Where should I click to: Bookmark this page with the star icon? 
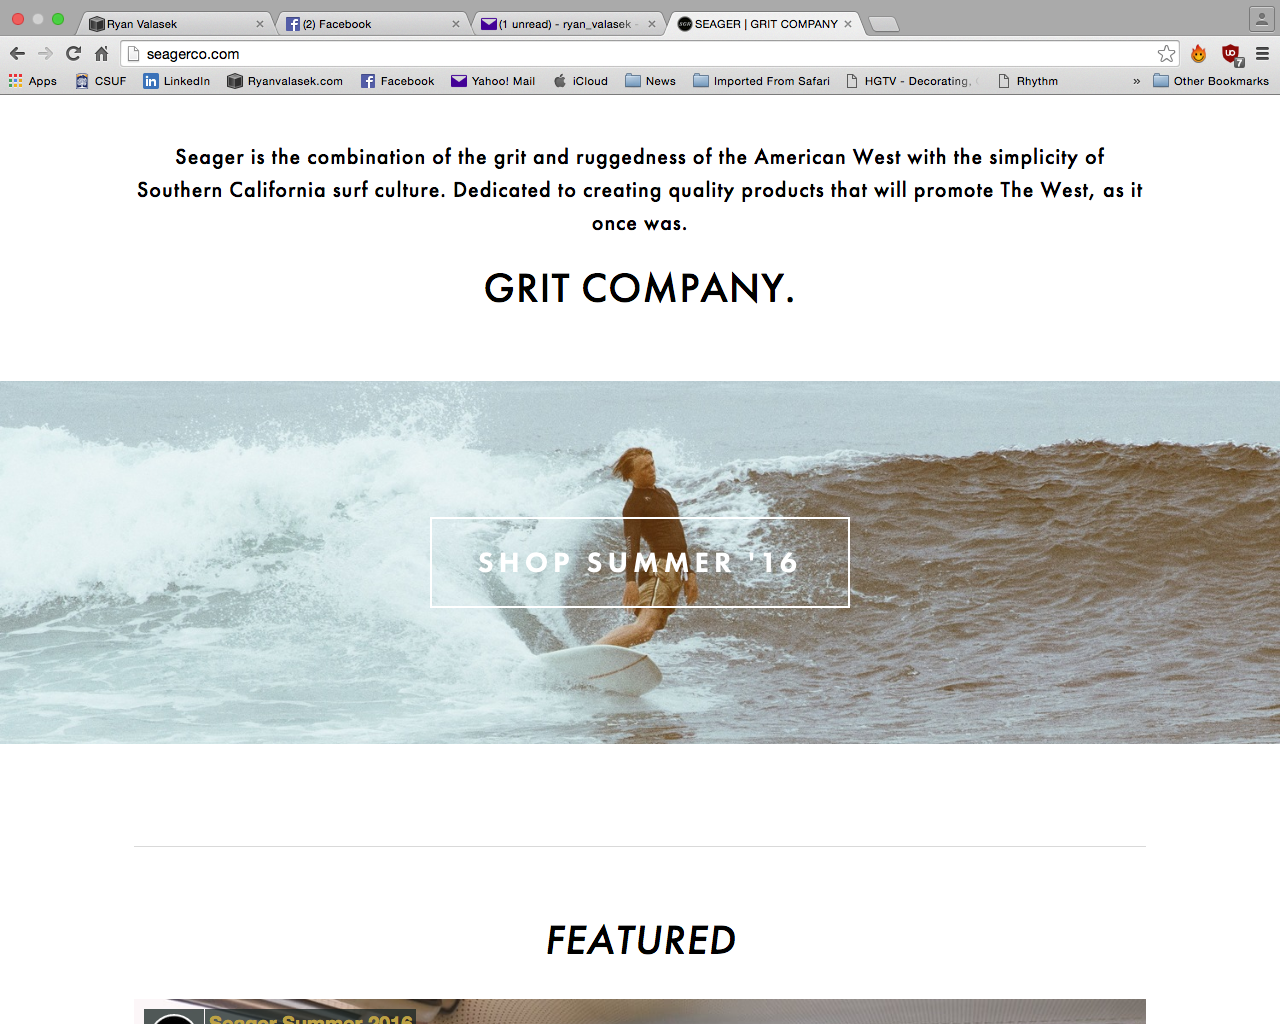1166,54
